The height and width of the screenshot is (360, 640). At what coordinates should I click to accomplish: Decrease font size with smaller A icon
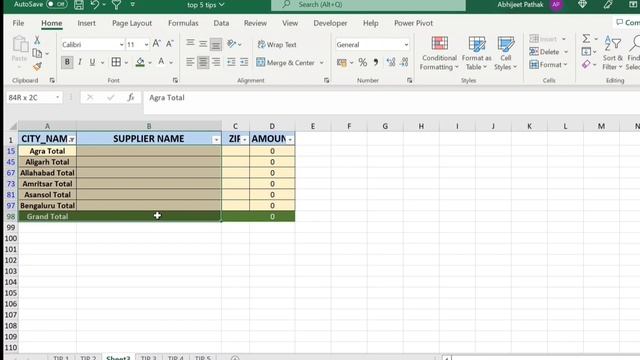[169, 44]
